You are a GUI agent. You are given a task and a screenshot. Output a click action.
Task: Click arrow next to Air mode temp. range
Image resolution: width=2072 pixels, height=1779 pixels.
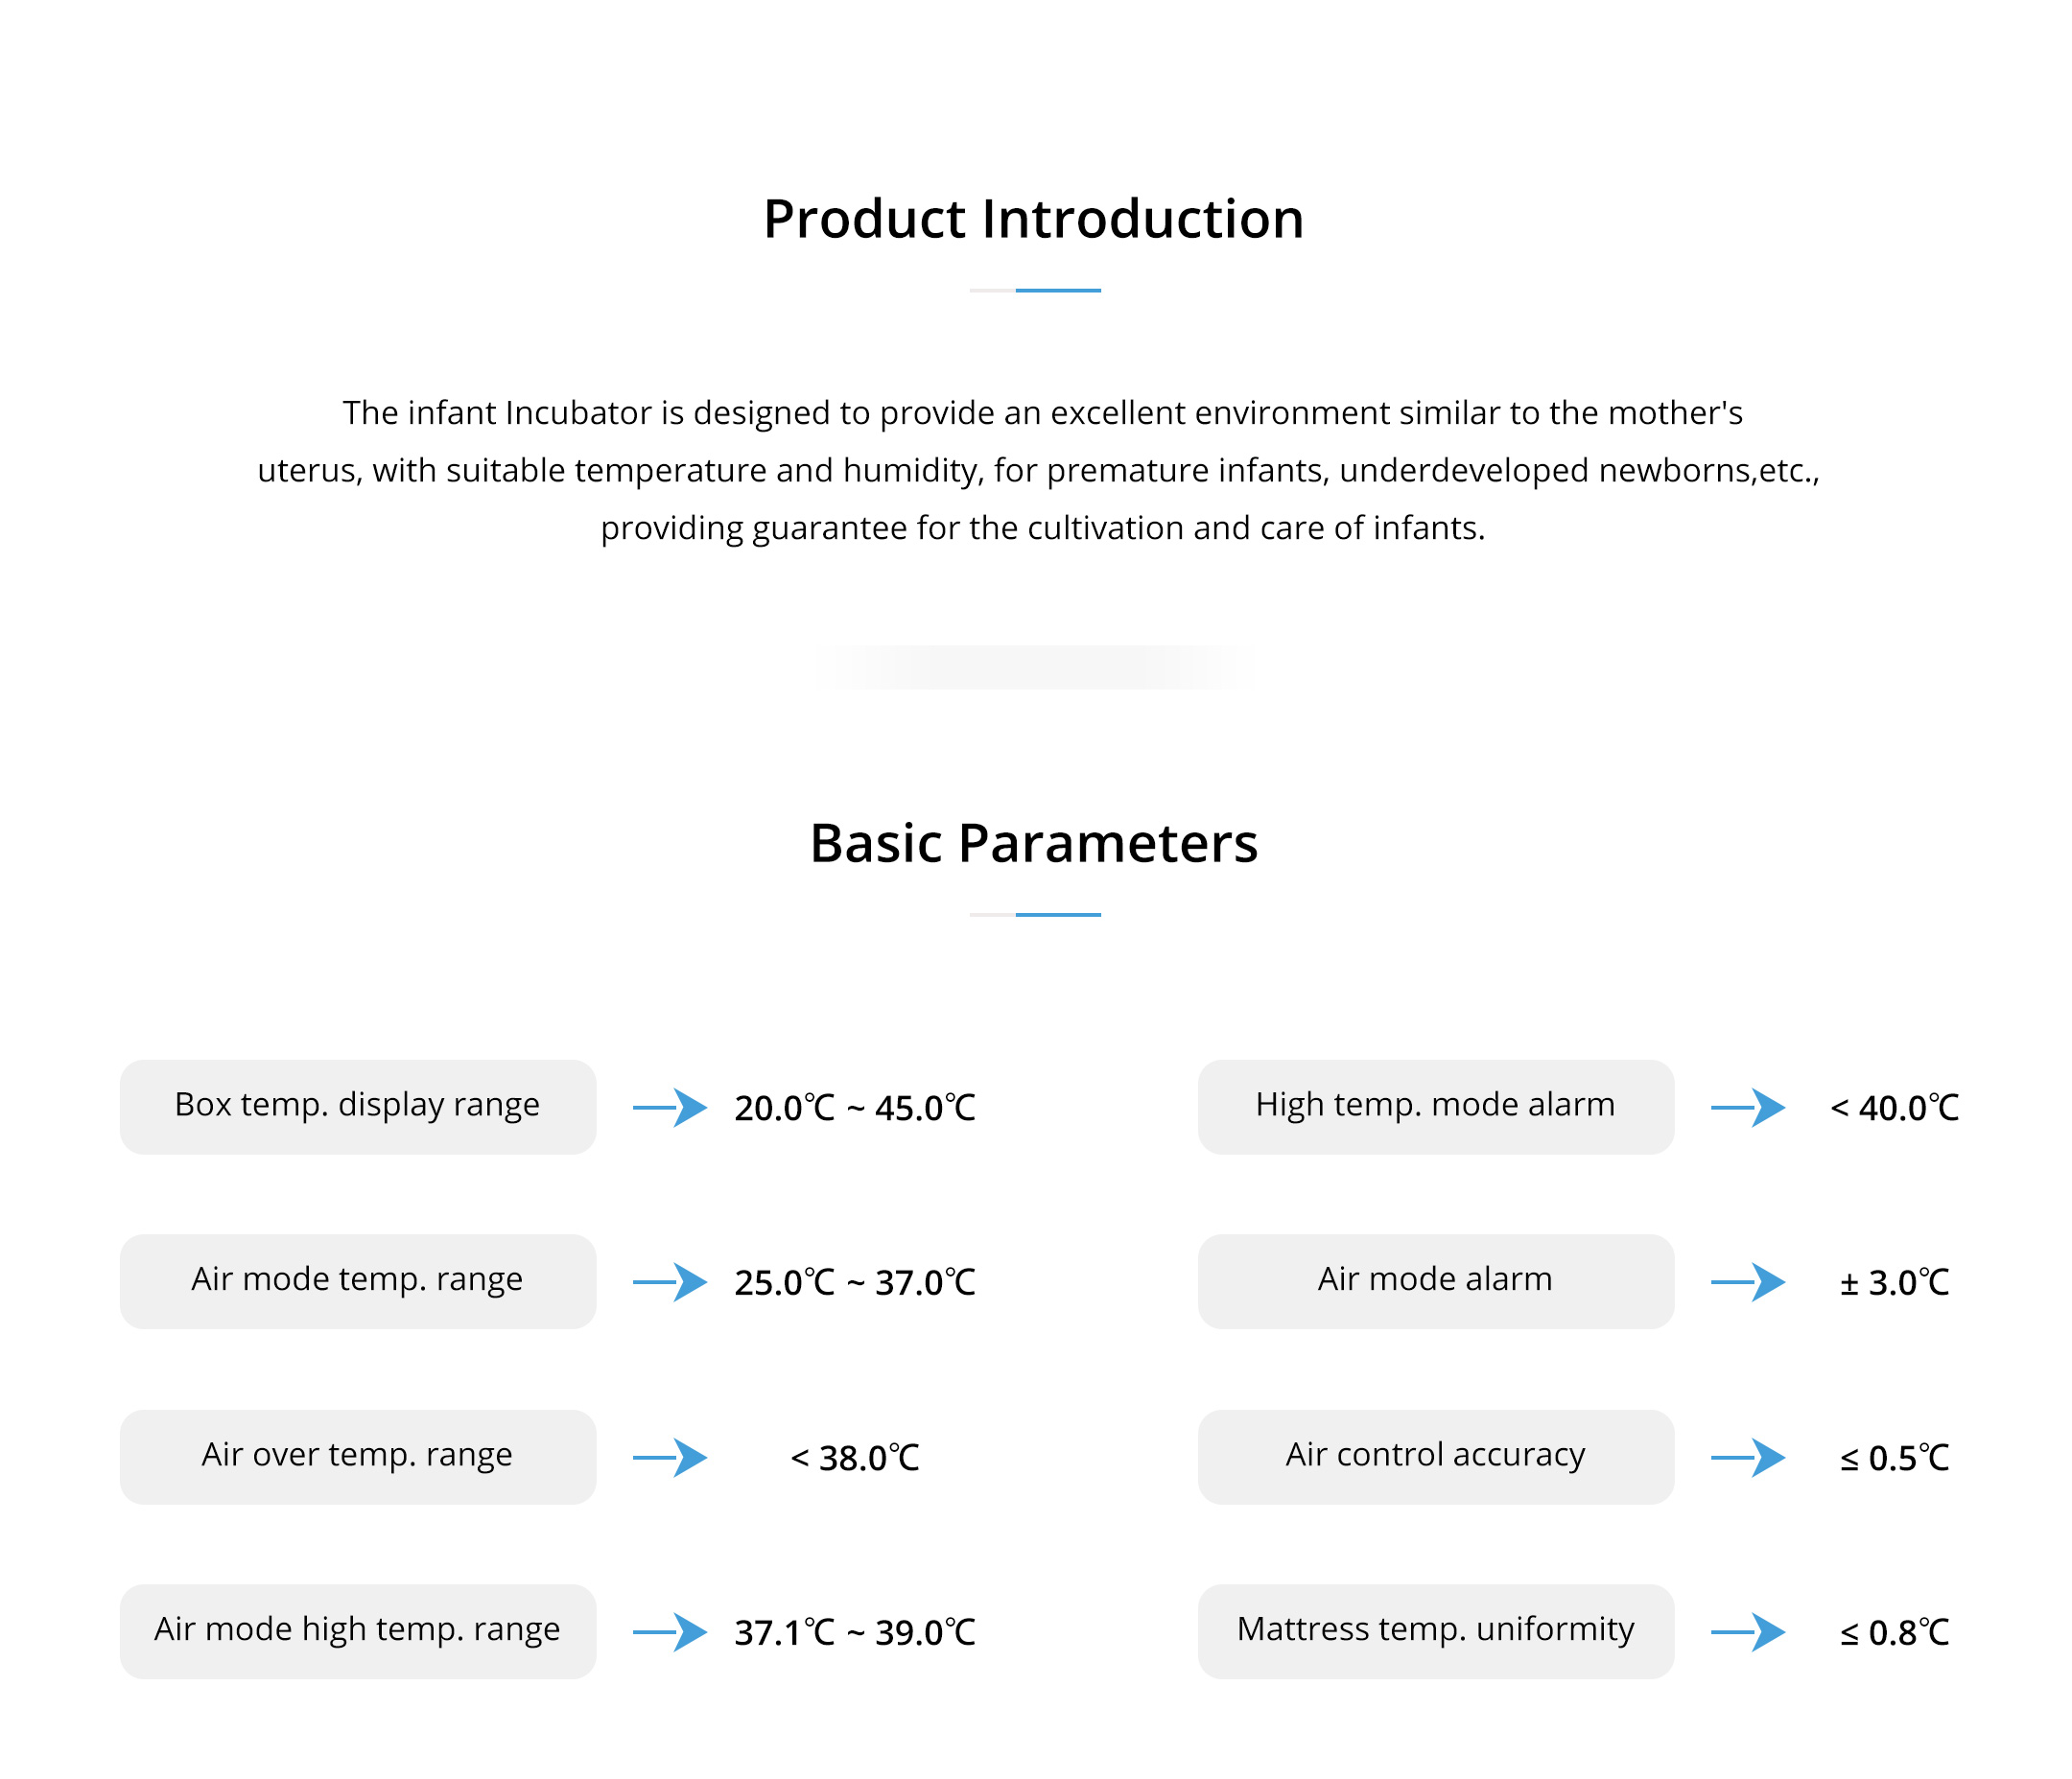point(670,1282)
